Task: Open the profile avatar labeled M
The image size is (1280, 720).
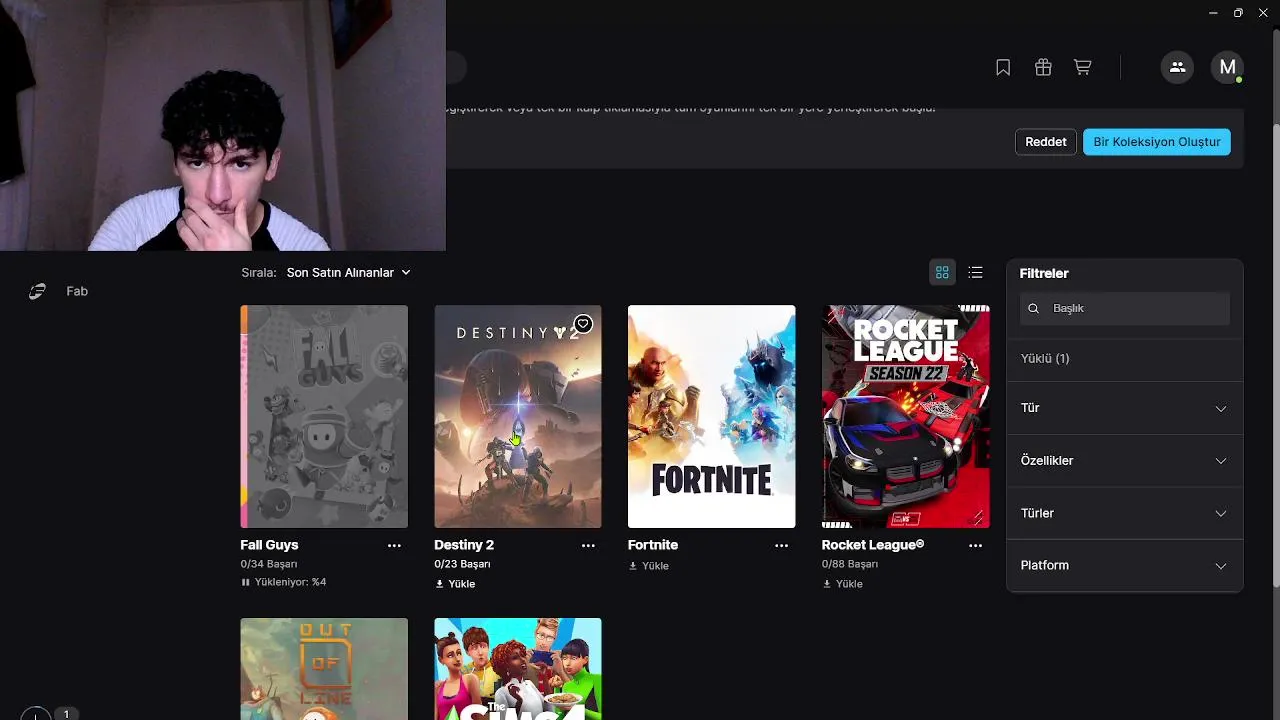Action: (1227, 67)
